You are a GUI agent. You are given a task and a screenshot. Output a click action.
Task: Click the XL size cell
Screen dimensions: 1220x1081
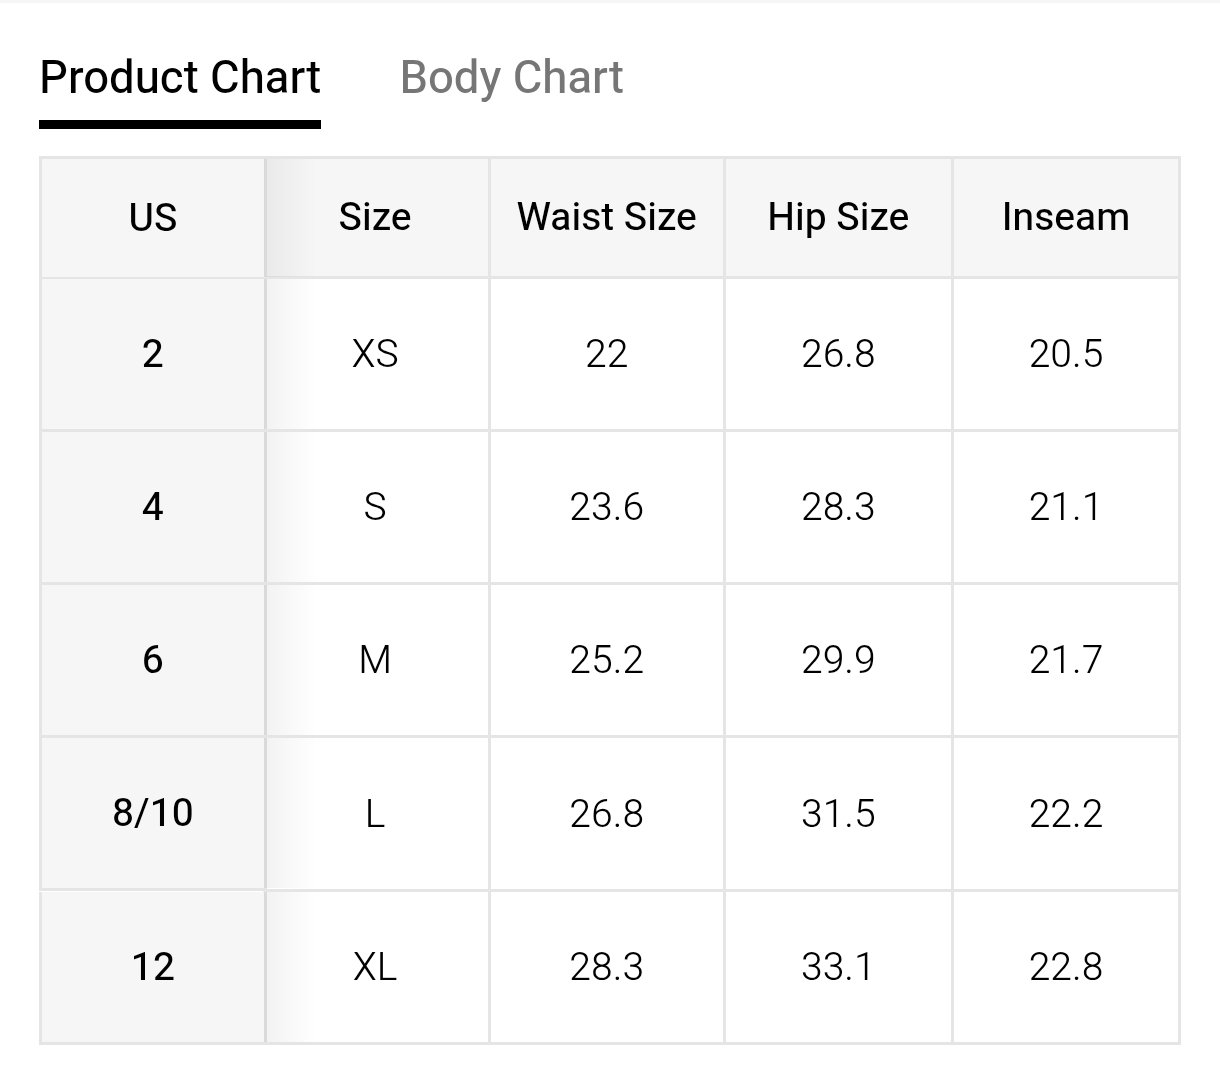tap(375, 967)
